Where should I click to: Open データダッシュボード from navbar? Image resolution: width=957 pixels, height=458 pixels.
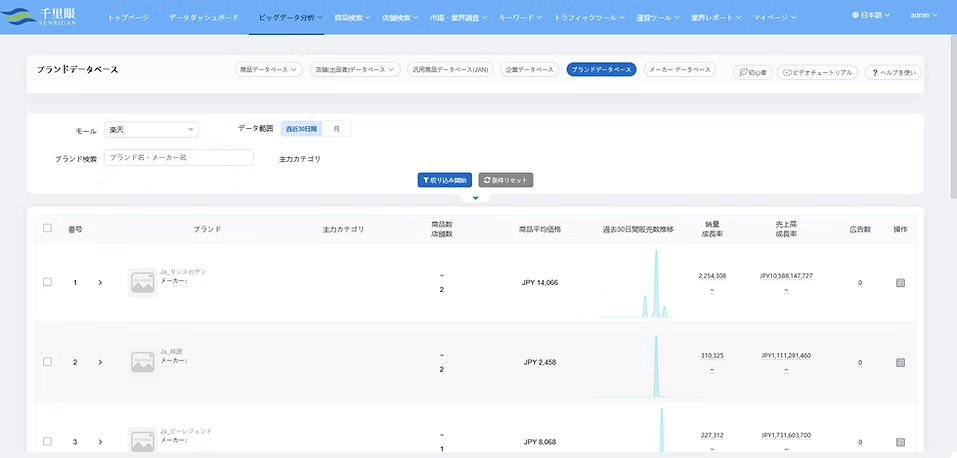pyautogui.click(x=204, y=18)
